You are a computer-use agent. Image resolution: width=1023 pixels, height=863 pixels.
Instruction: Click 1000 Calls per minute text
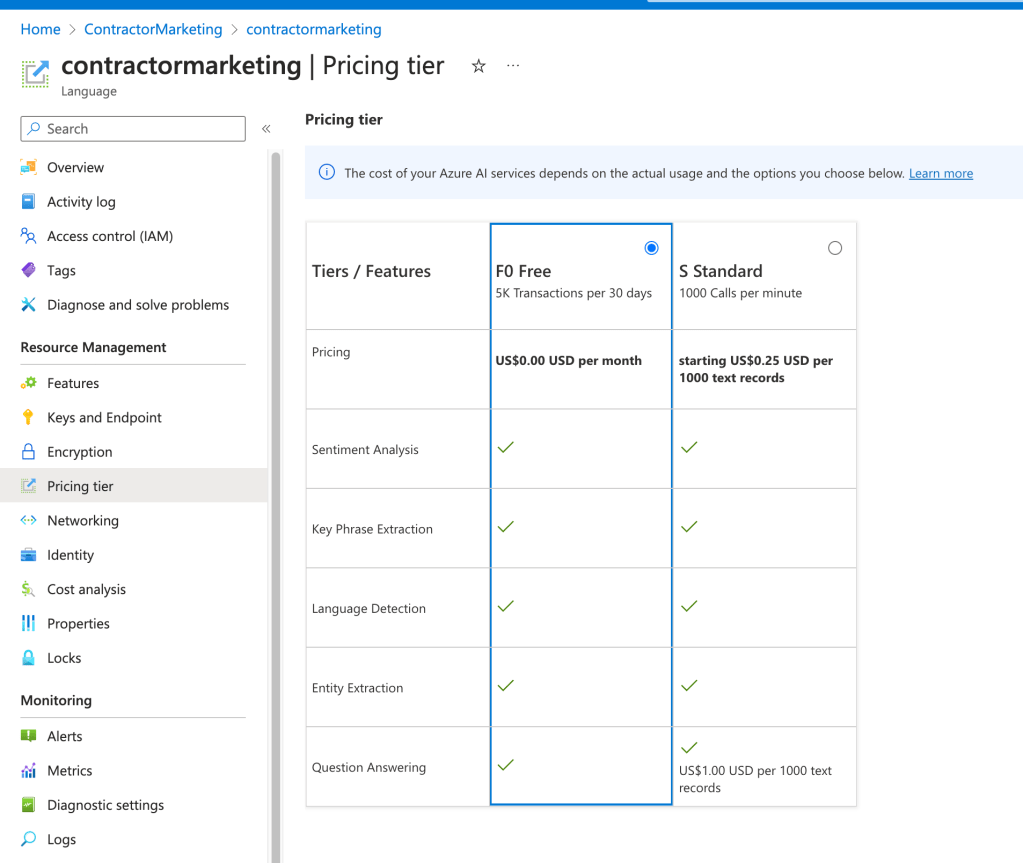pos(740,293)
